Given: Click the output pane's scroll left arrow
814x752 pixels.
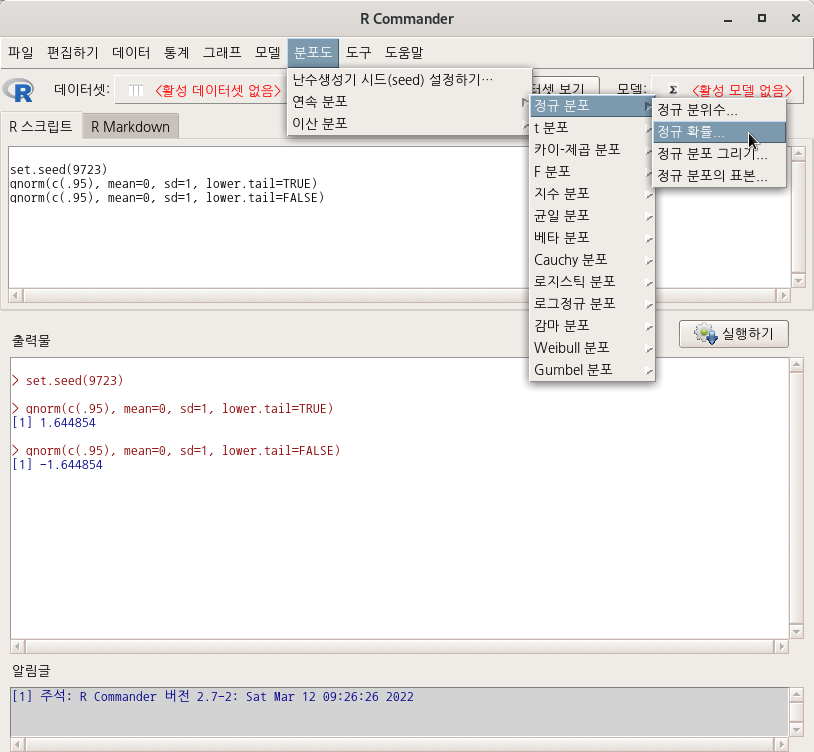Looking at the screenshot, I should [x=17, y=647].
